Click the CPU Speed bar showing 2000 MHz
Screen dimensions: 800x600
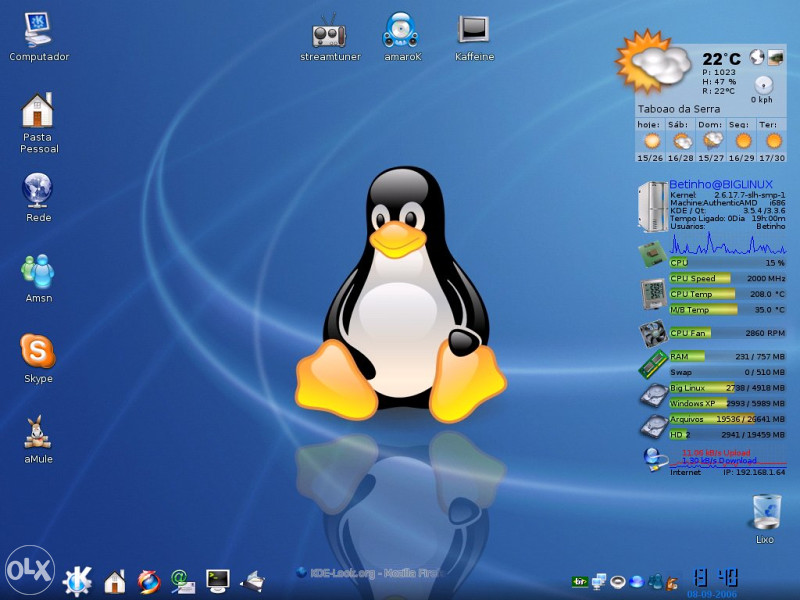727,279
